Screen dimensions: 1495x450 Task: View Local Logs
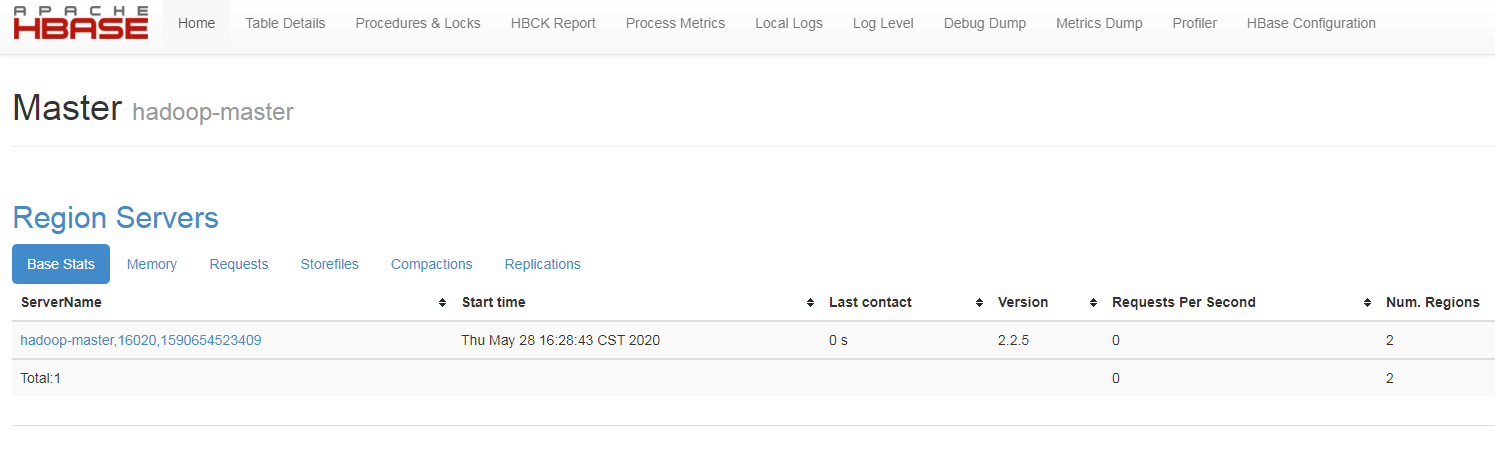coord(789,23)
